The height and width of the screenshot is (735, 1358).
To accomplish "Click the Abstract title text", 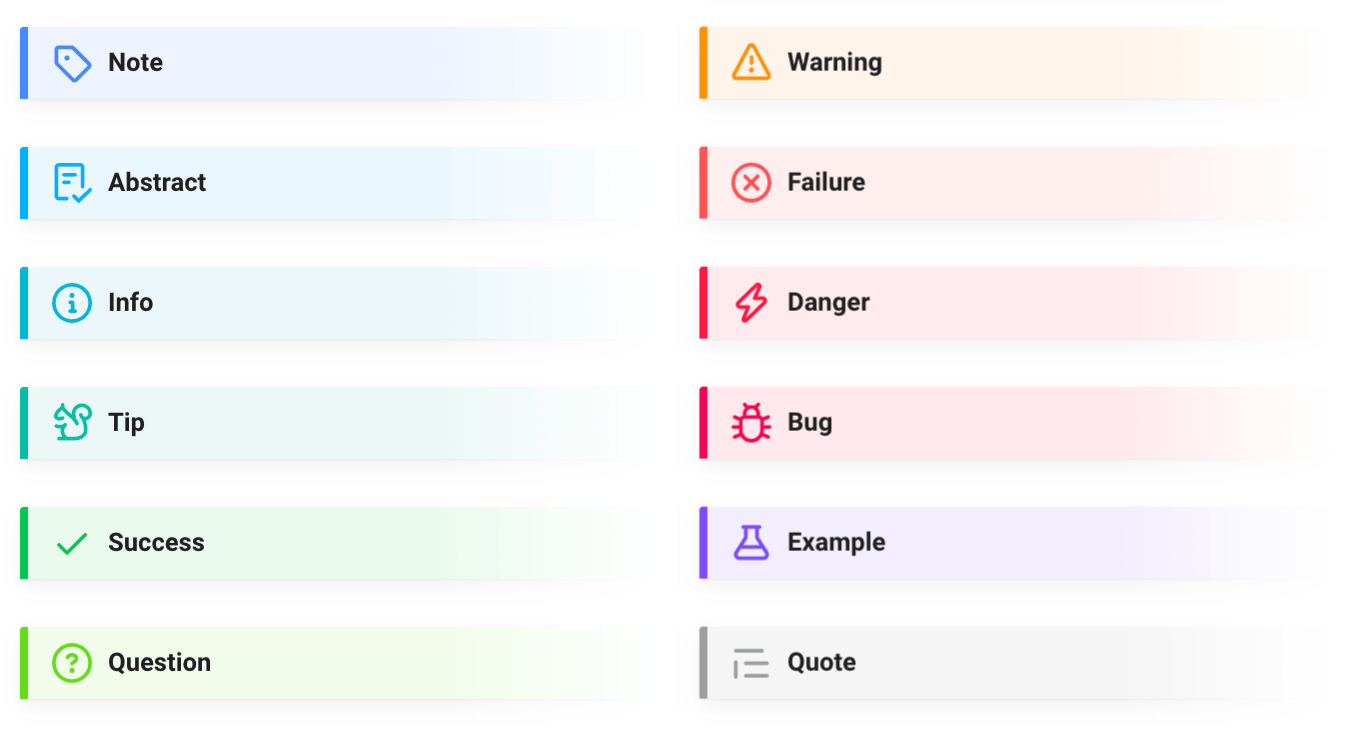I will pos(157,183).
